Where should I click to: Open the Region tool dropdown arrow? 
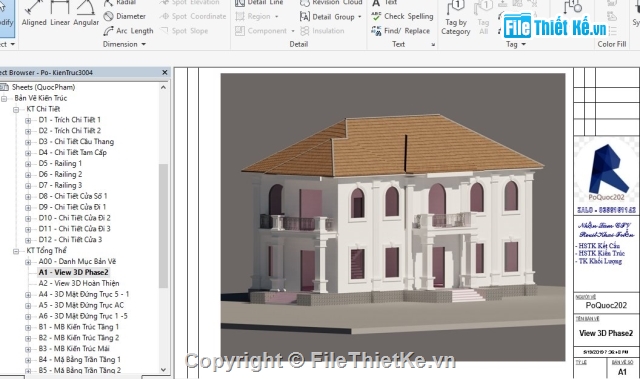click(x=276, y=17)
